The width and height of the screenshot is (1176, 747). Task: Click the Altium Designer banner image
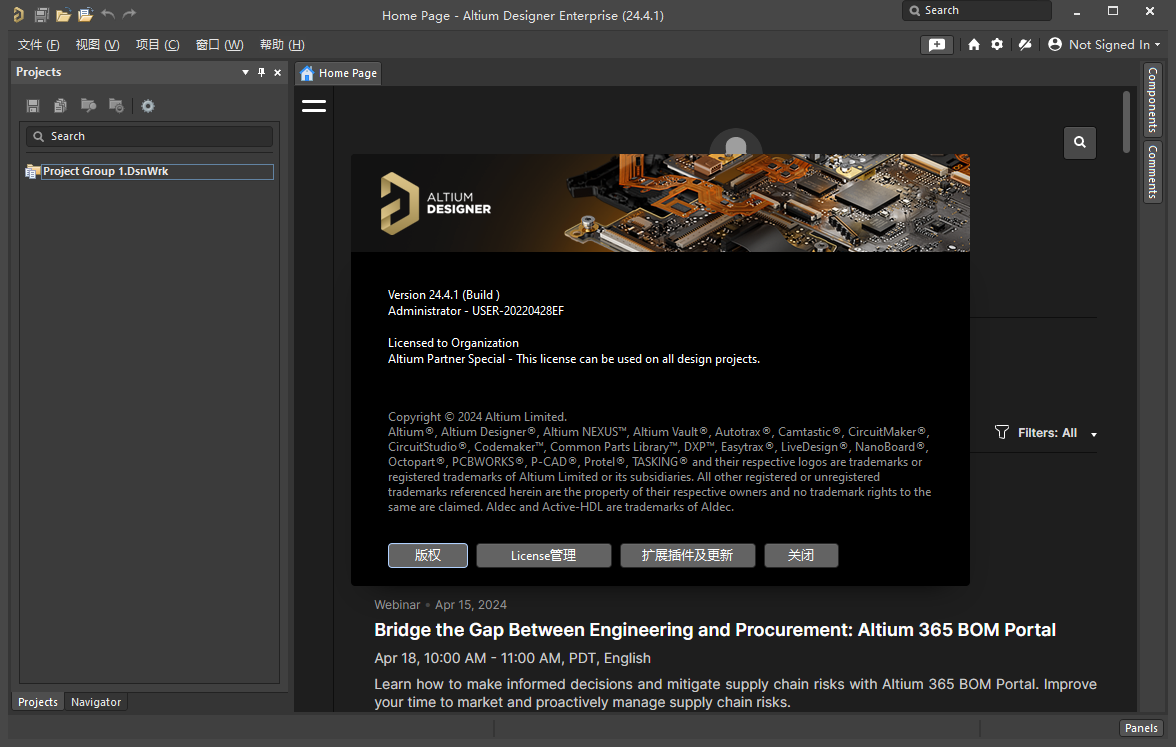pos(660,202)
